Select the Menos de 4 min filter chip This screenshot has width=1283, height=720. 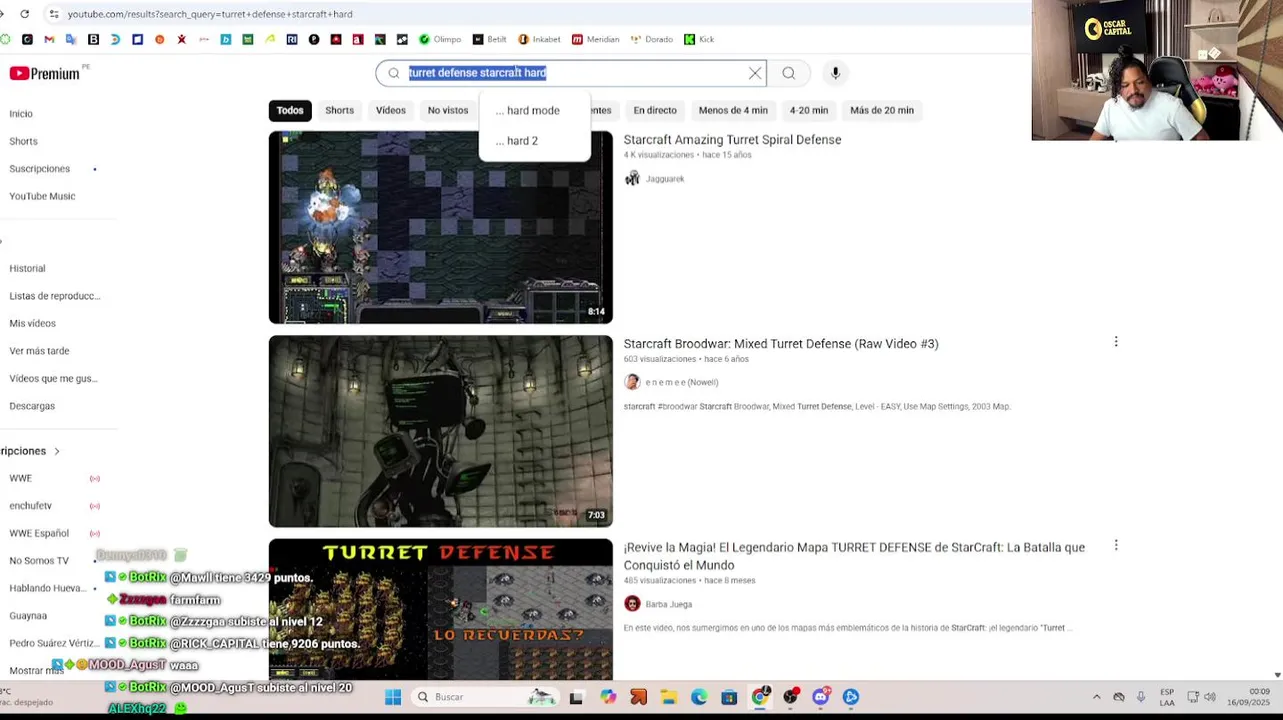coord(733,111)
